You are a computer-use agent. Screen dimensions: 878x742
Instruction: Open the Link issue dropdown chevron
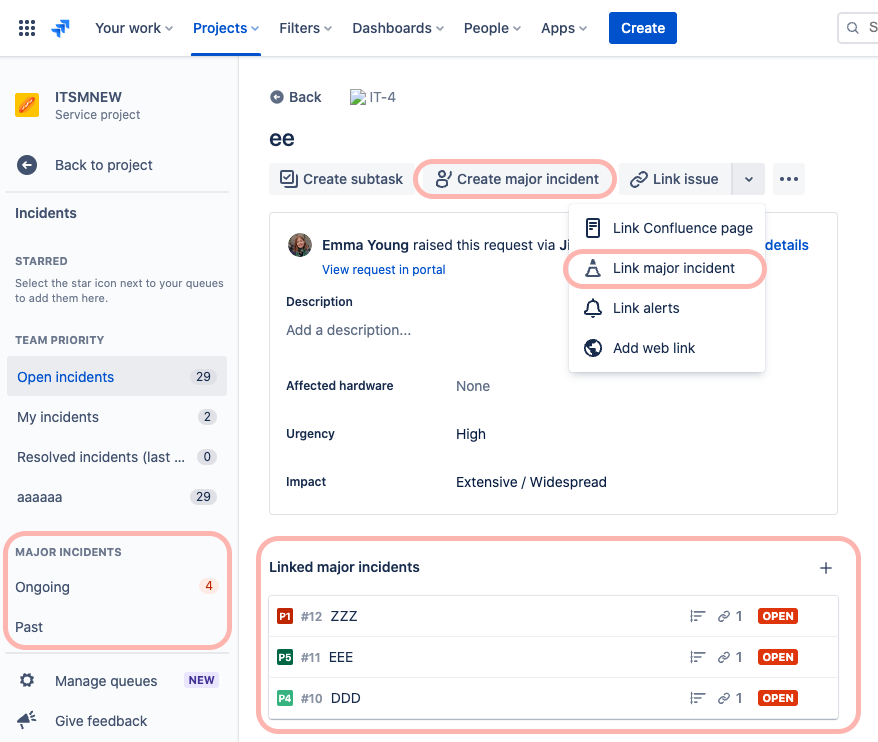pos(748,179)
